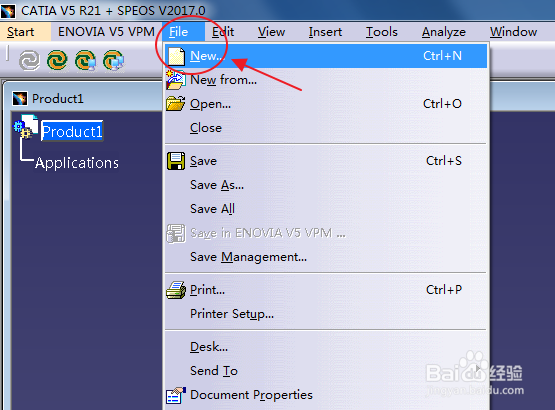
Task: Select Applications node in specification tree
Action: tap(77, 163)
